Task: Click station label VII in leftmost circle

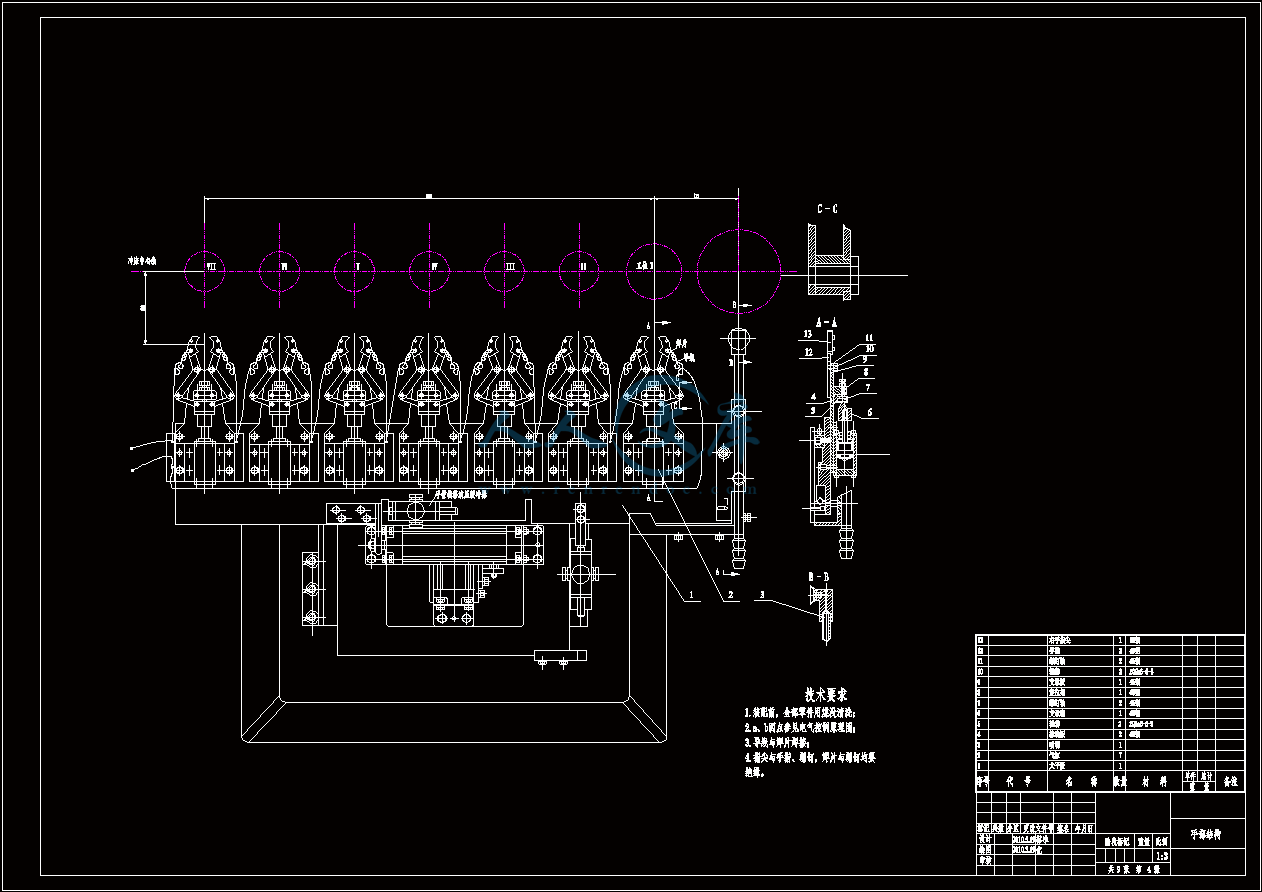Action: click(x=212, y=267)
